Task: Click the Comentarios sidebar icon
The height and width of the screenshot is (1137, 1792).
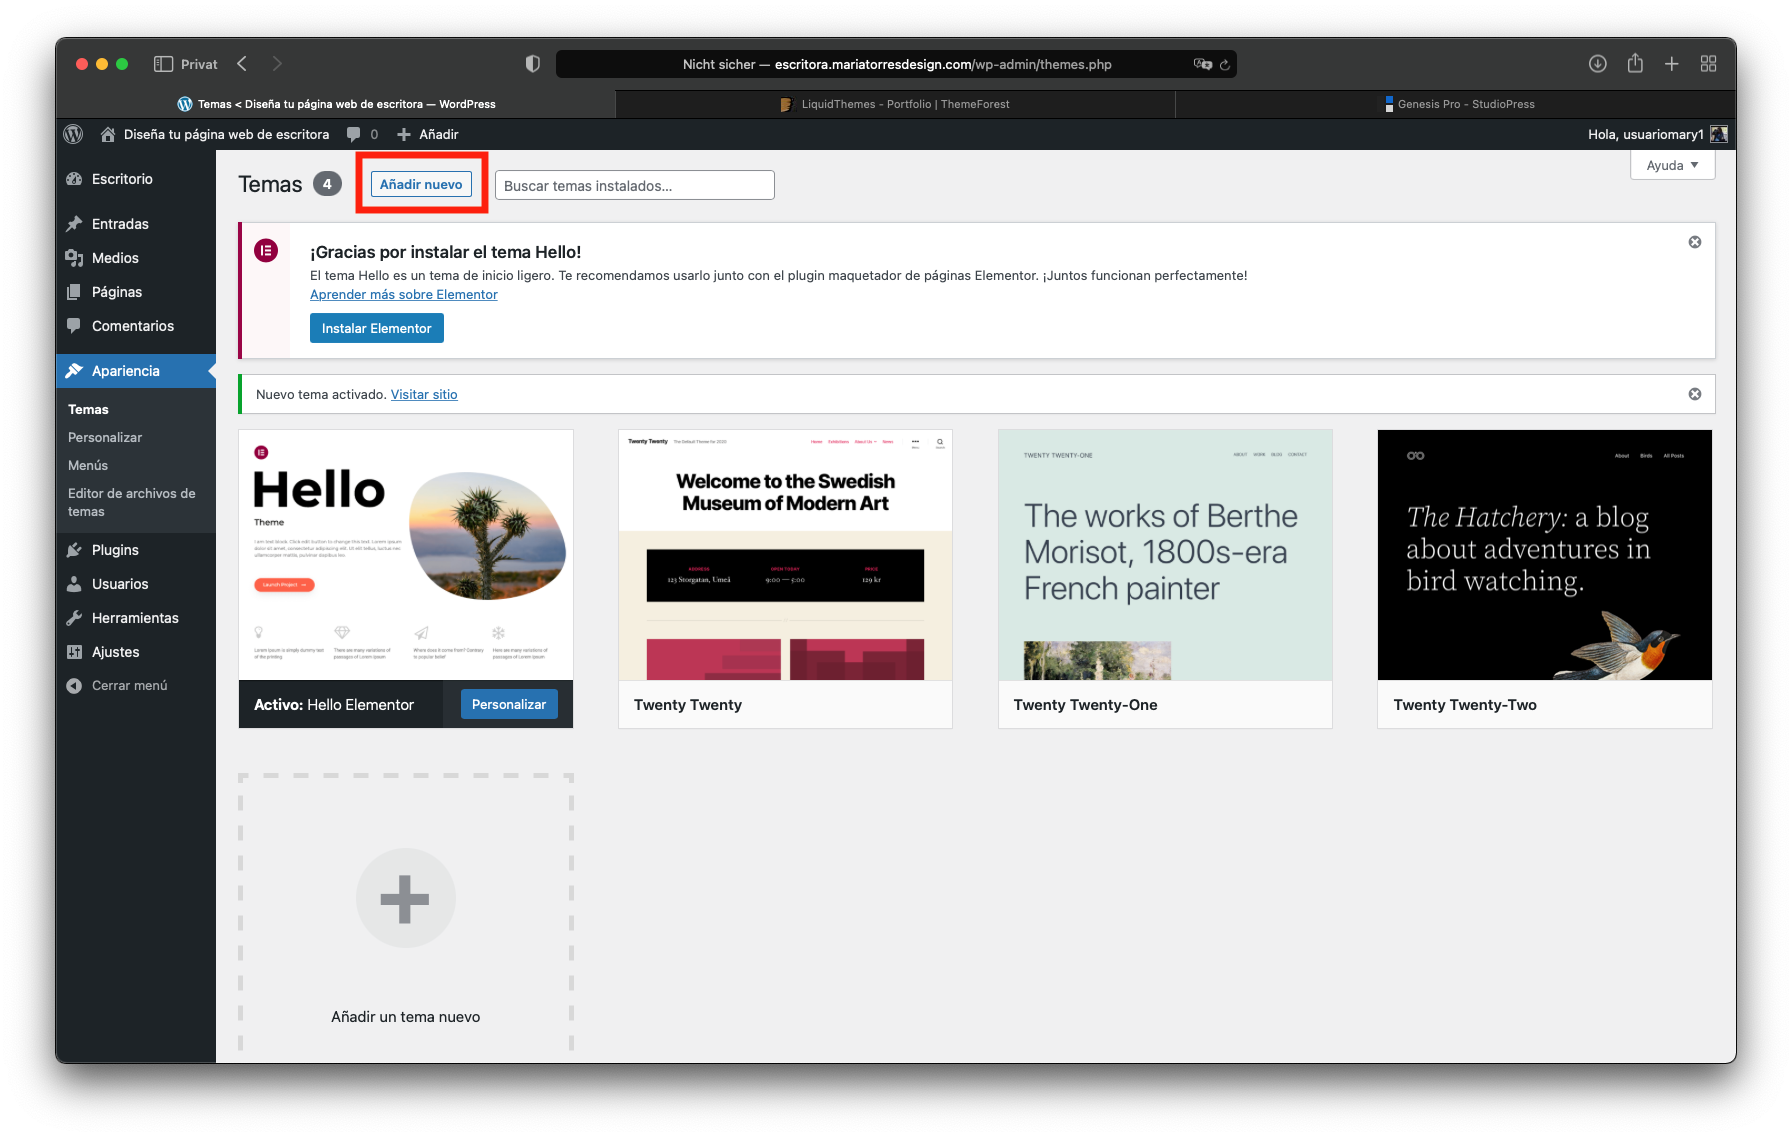Action: [74, 326]
